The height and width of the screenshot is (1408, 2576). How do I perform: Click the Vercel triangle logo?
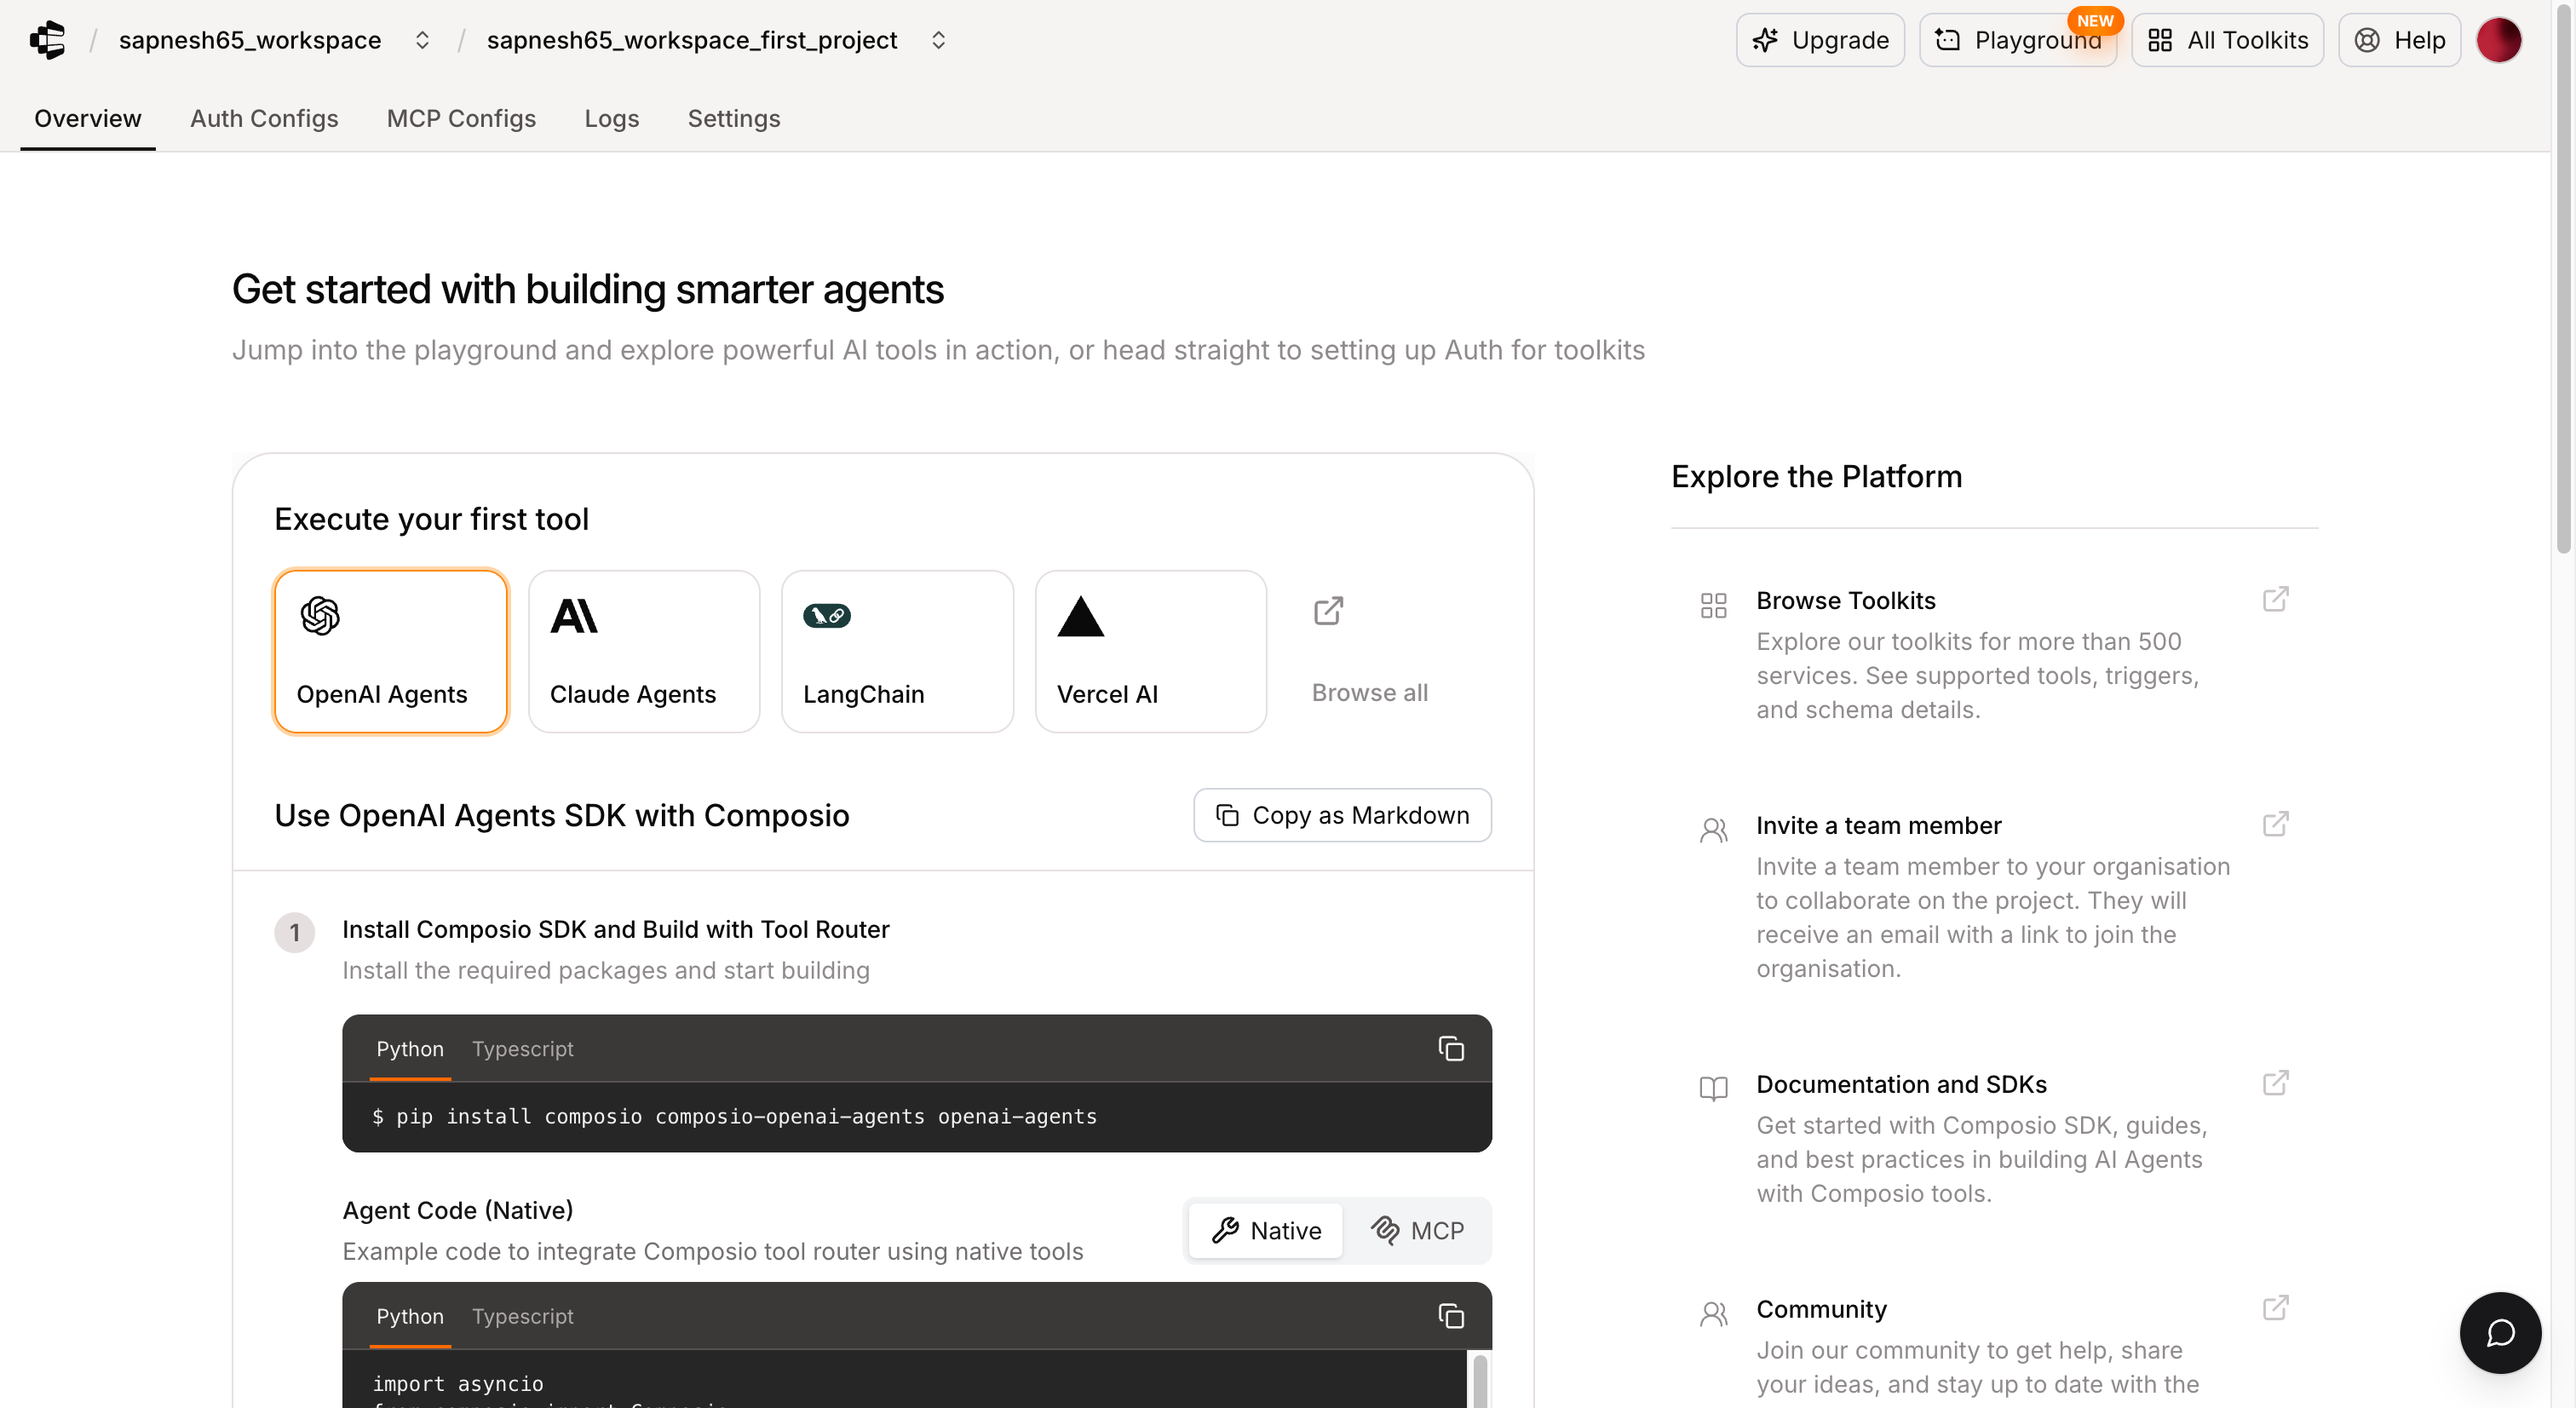click(1081, 615)
